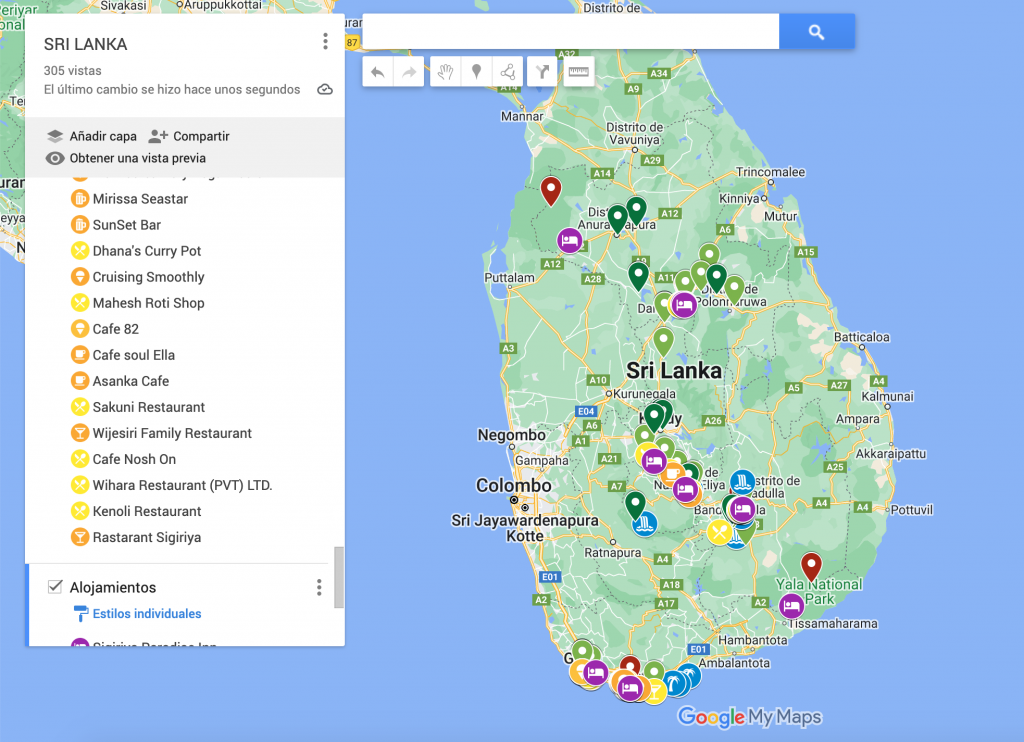Image resolution: width=1024 pixels, height=742 pixels.
Task: Click inside the map search field
Action: click(570, 32)
